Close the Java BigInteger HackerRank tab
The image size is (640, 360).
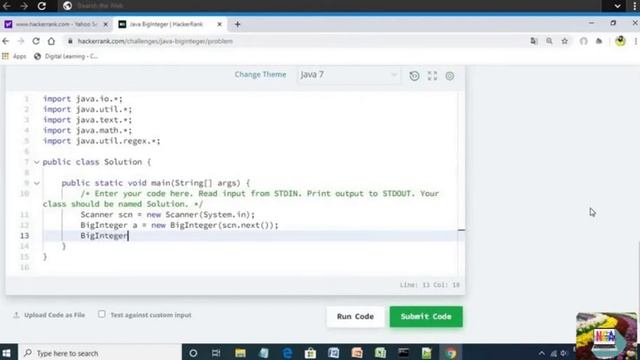(219, 24)
